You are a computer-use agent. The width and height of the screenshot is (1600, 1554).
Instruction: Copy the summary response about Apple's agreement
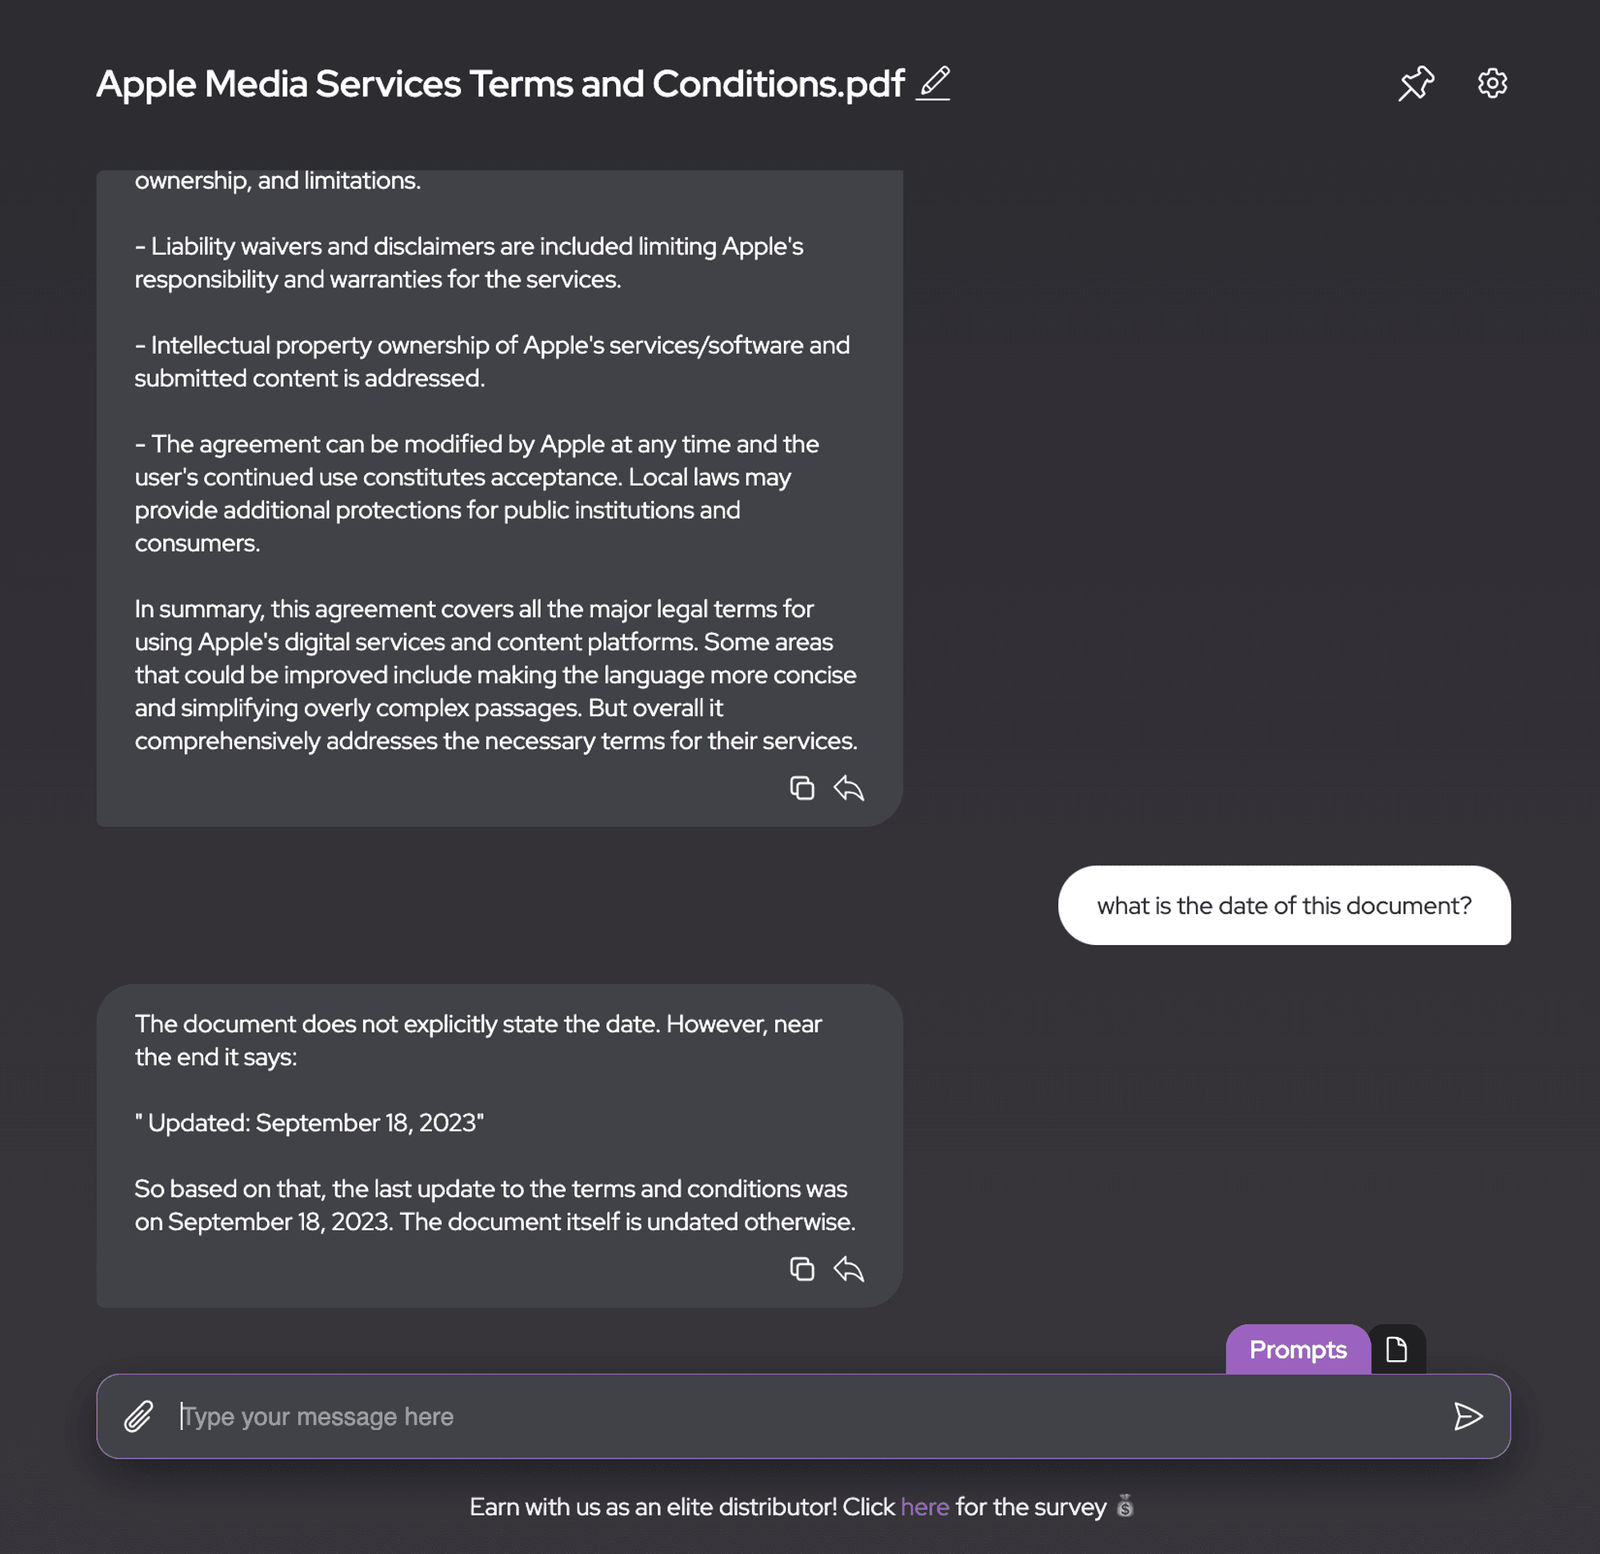pyautogui.click(x=802, y=788)
